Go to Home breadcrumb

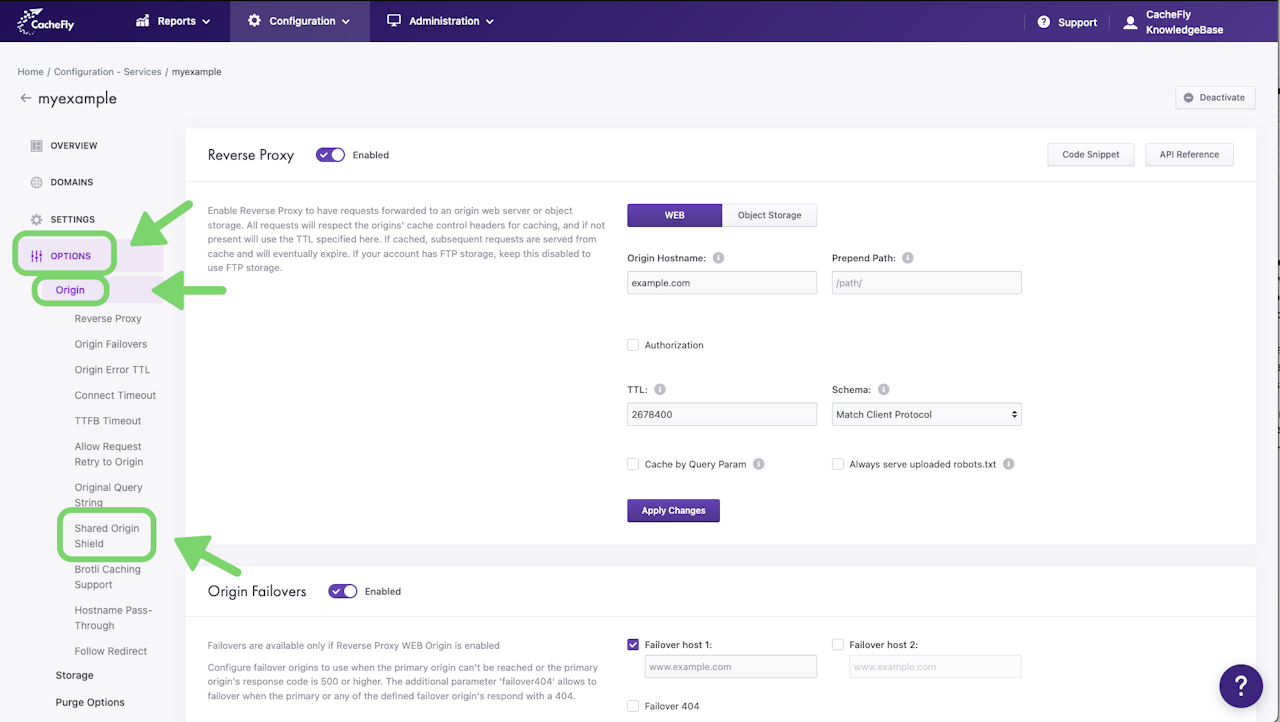30,72
